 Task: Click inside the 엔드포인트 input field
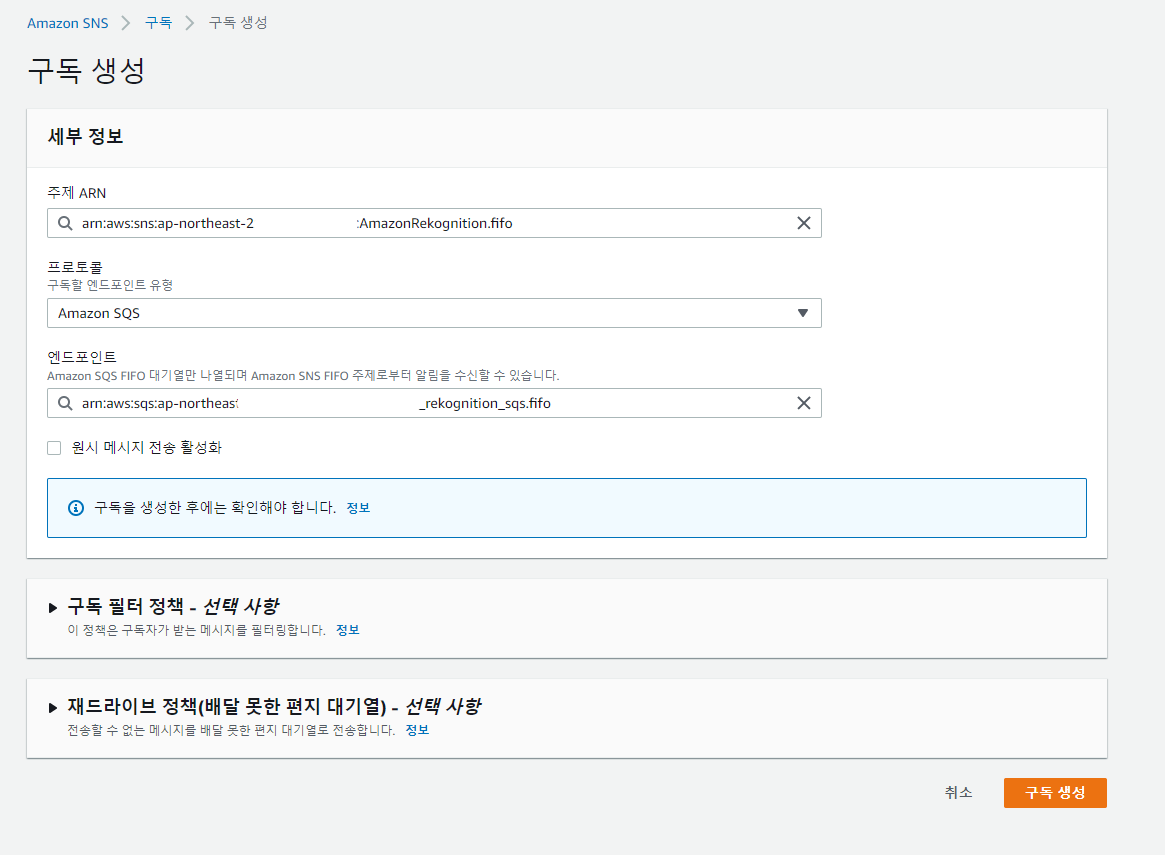point(434,403)
